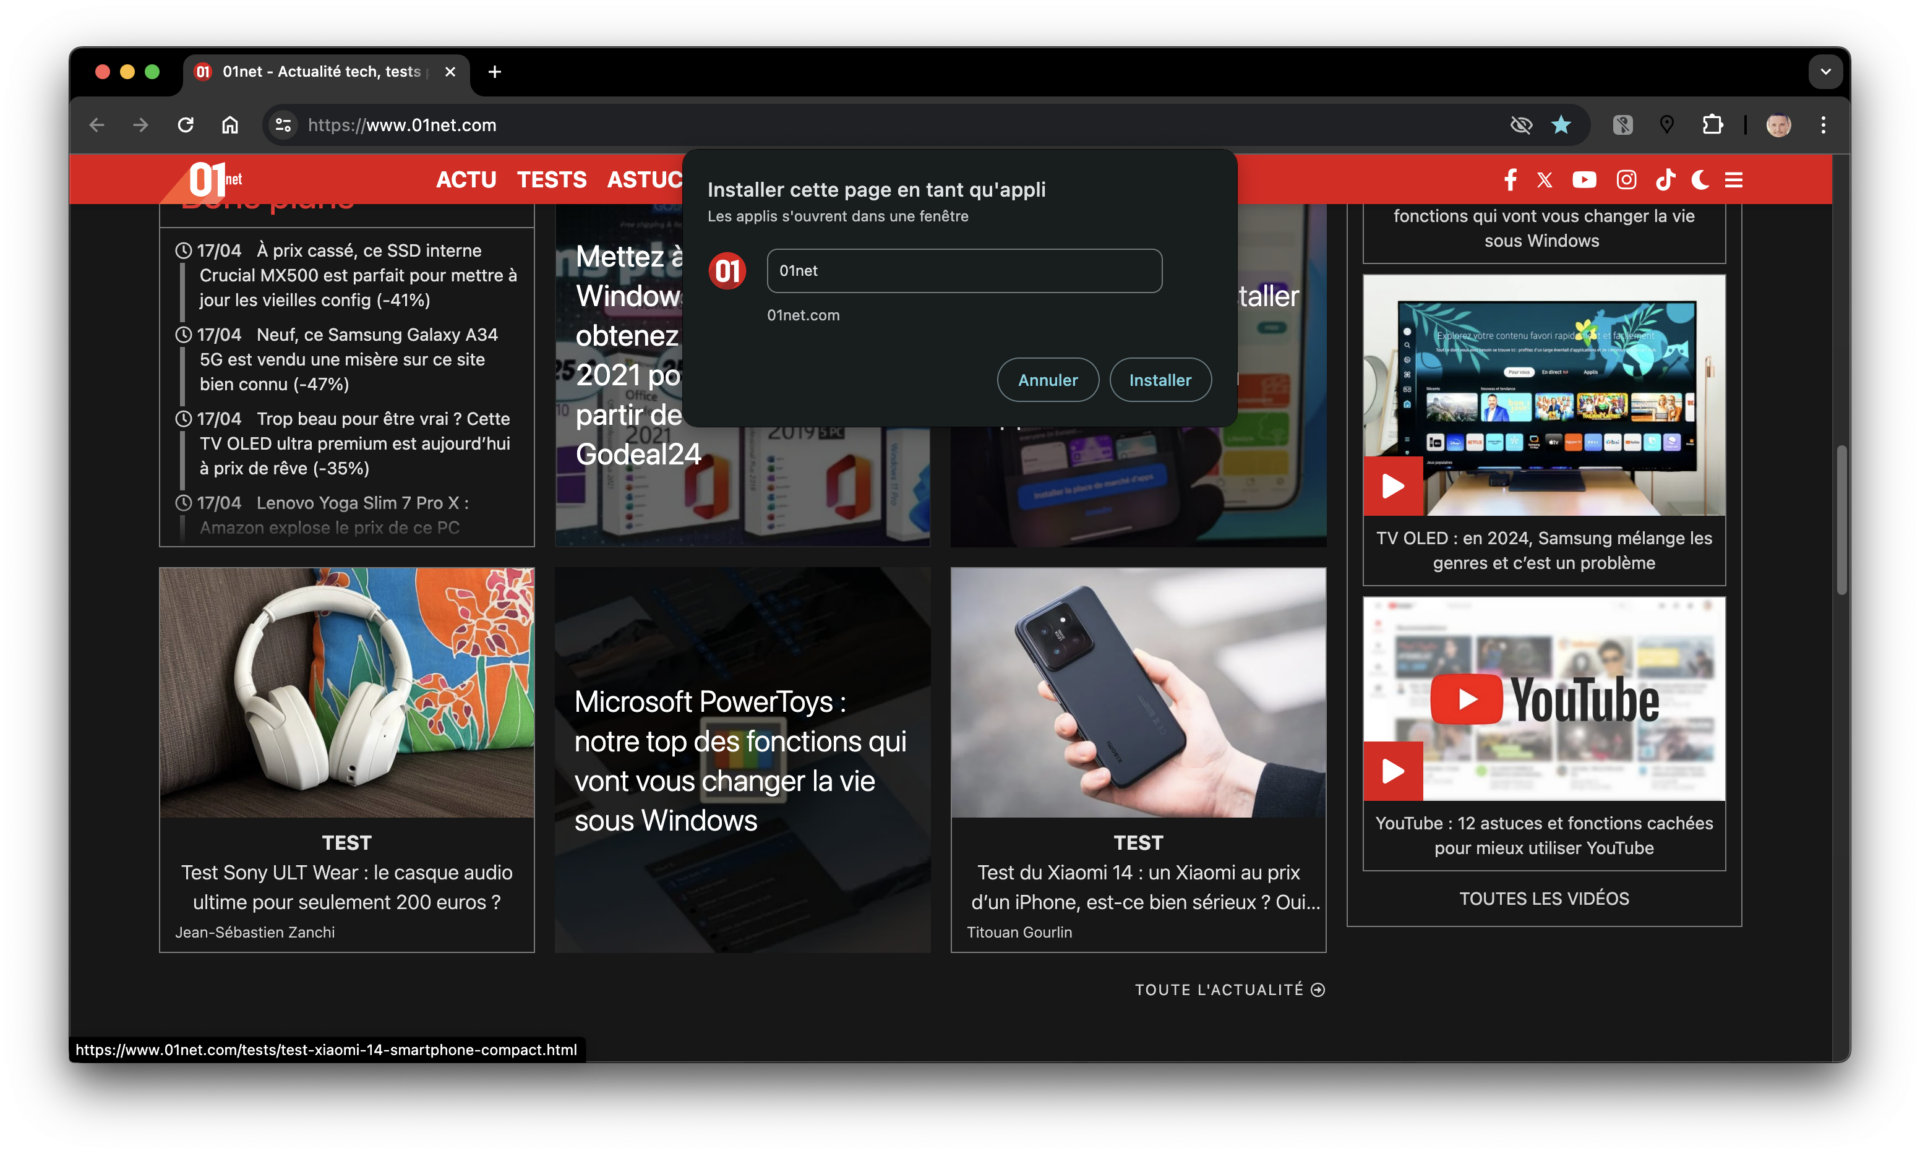Open the ACTU menu section

(466, 180)
